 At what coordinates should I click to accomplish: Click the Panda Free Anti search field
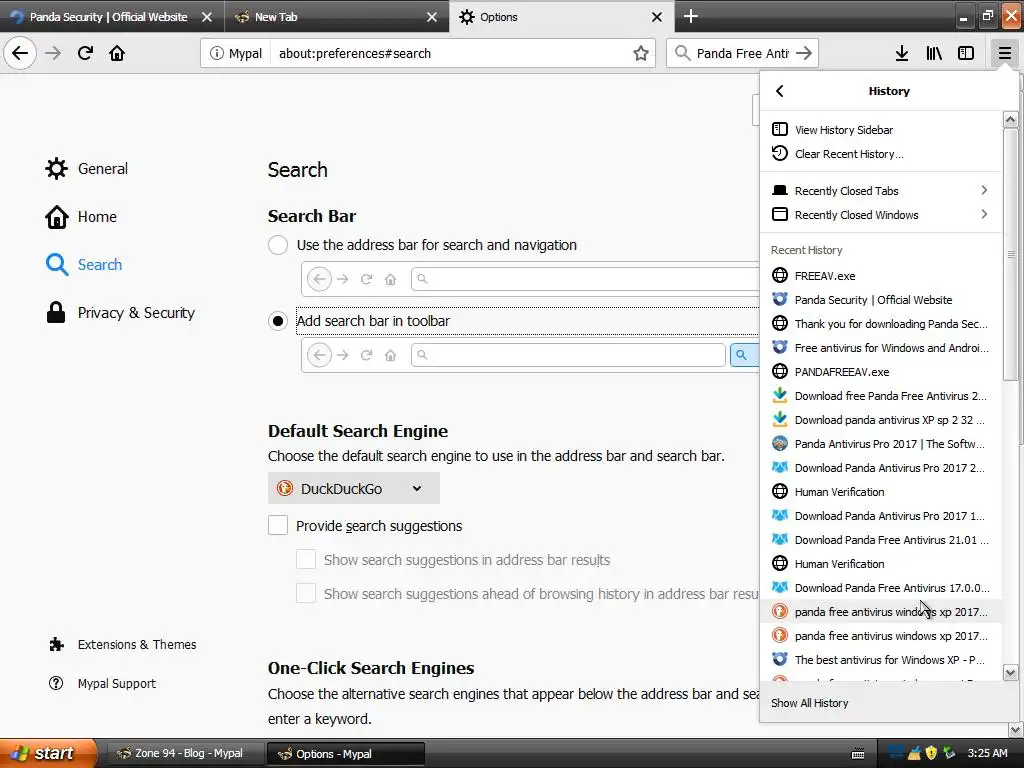point(743,53)
